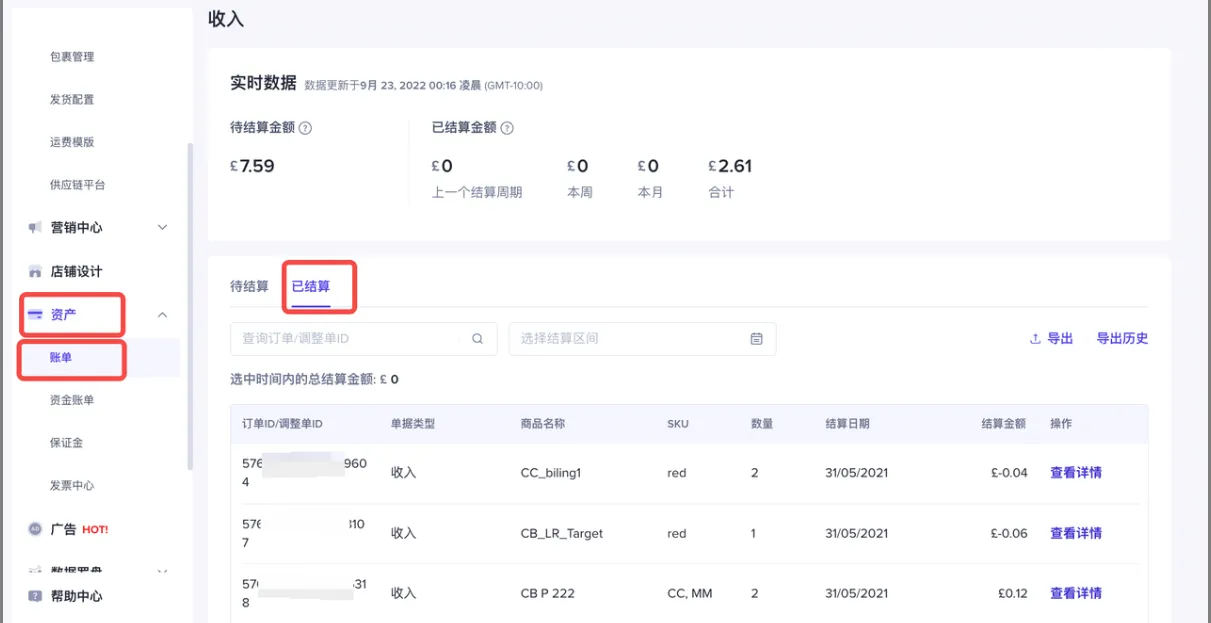Viewport: 1211px width, 623px height.
Task: Click info icon next to 待结算金额
Action: point(306,128)
